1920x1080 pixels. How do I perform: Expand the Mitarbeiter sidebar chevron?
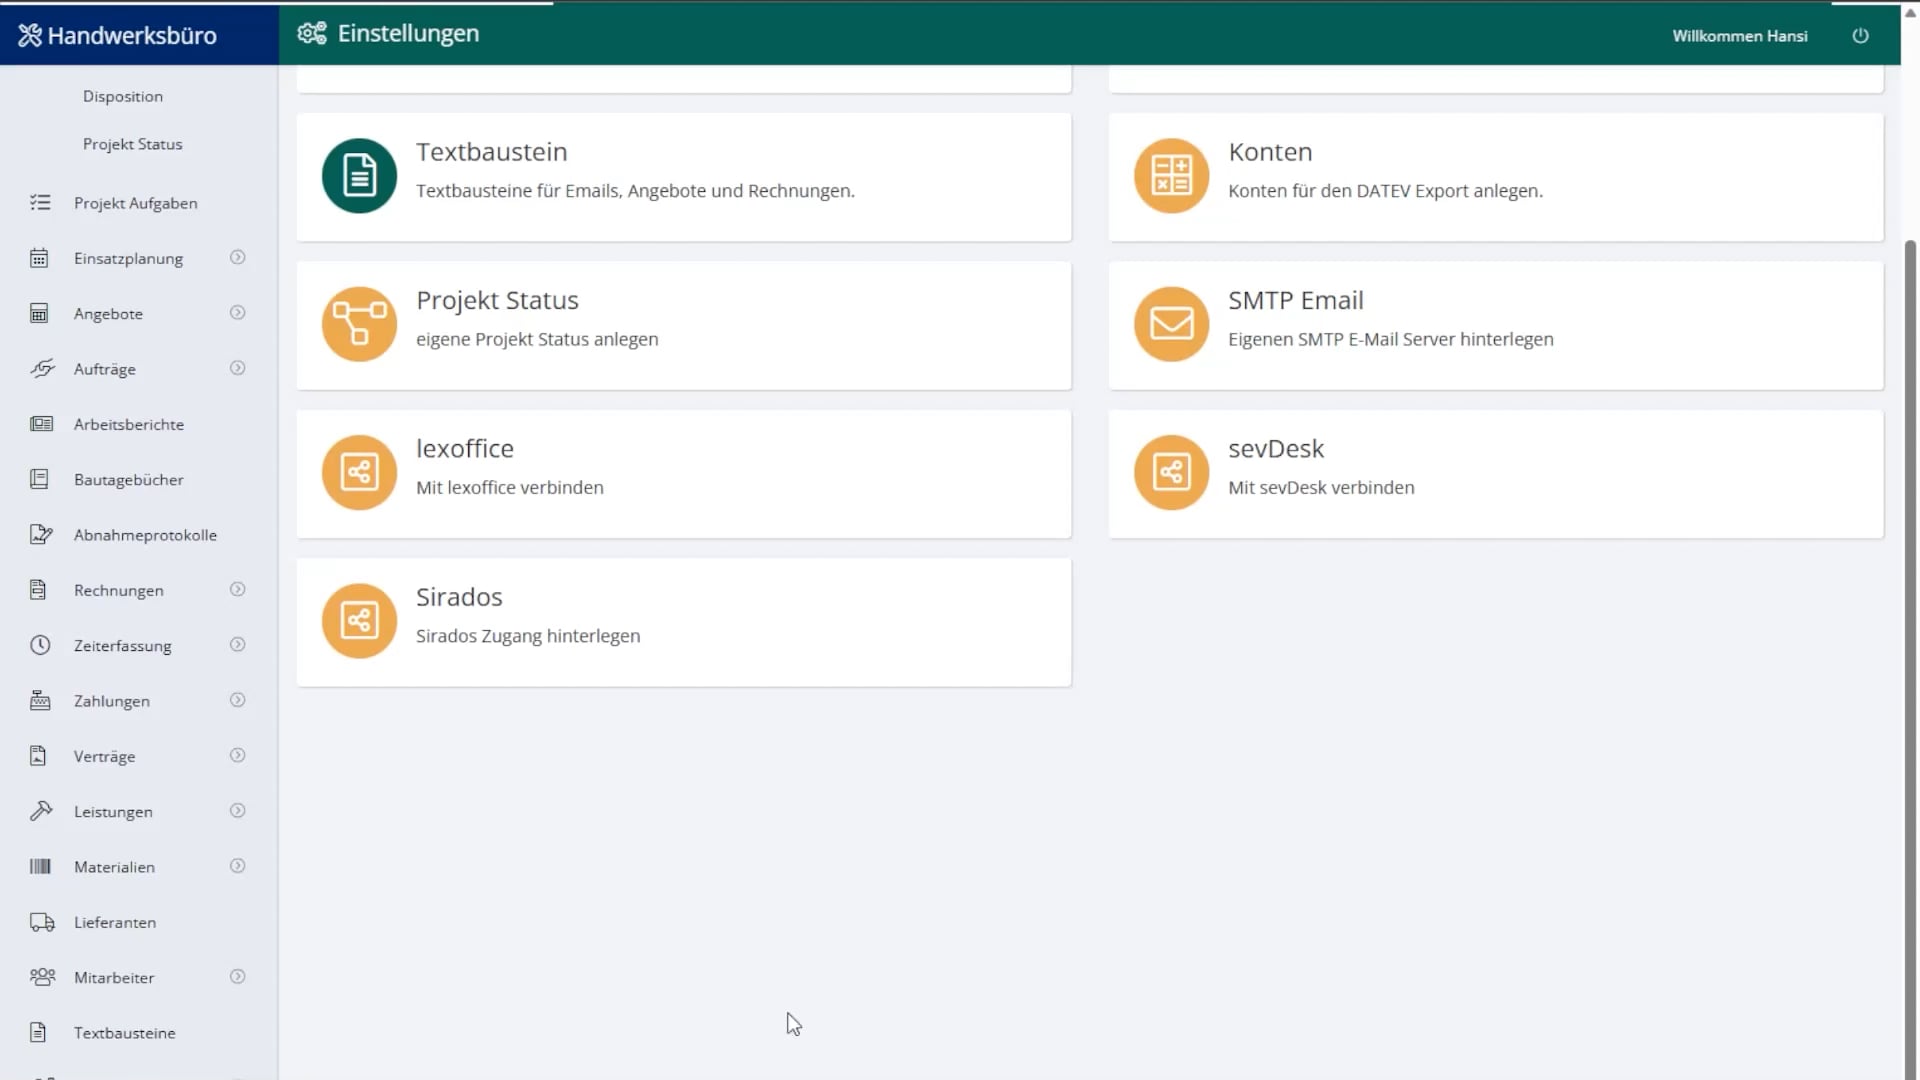237,977
